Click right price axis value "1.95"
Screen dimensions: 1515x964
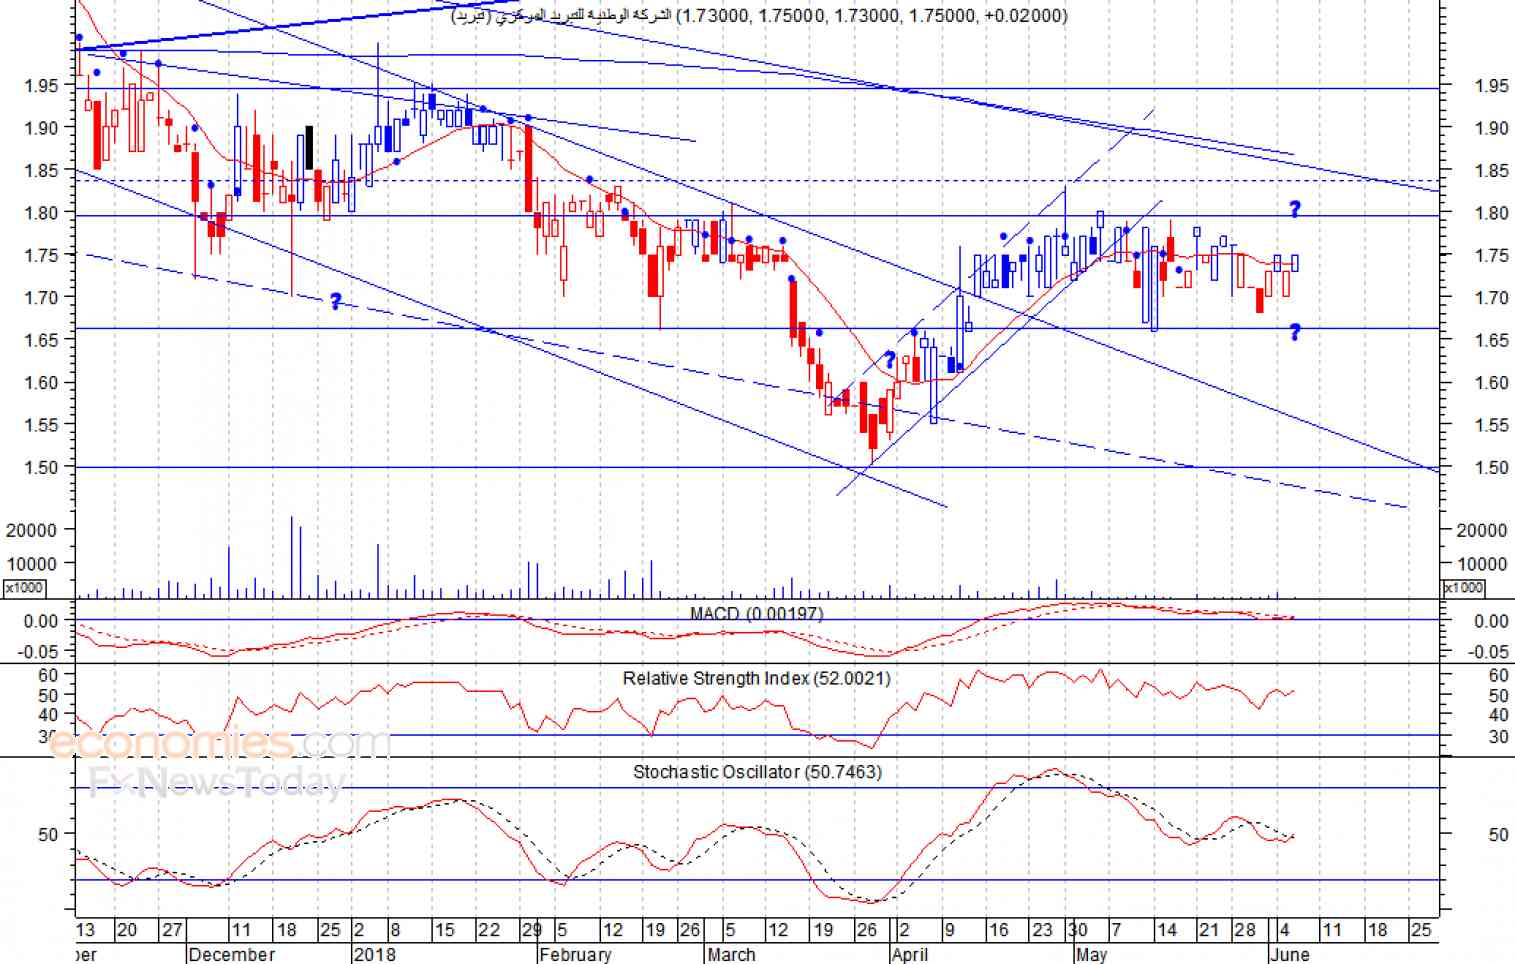[1491, 86]
